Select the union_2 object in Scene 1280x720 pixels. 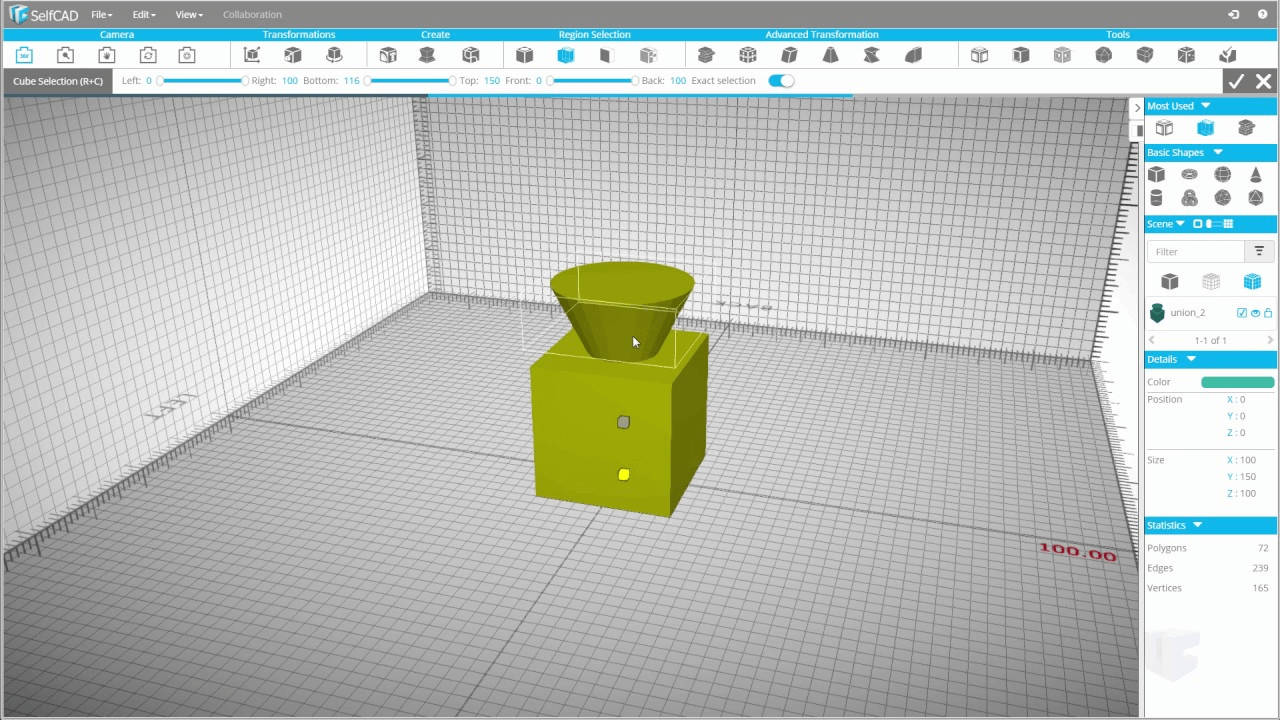pos(1187,313)
